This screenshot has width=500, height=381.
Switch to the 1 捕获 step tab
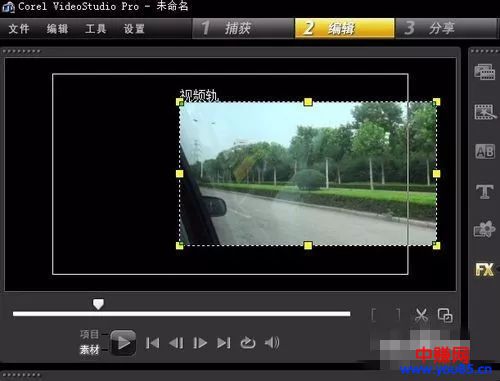244,28
